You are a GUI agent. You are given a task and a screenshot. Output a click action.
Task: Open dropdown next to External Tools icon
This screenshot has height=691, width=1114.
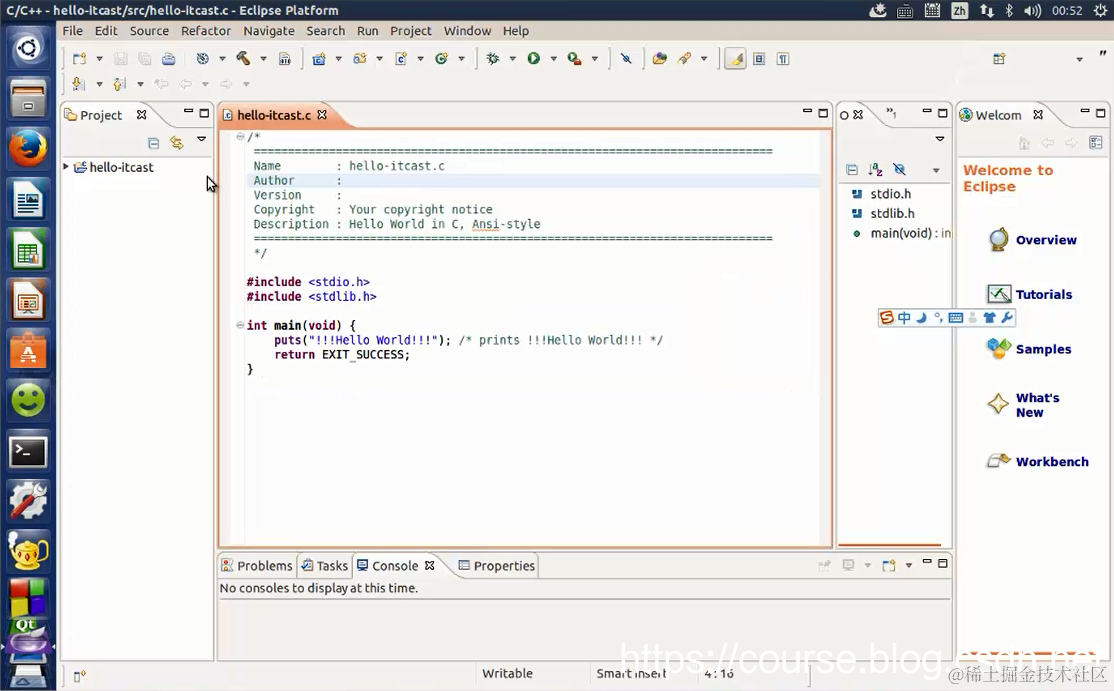[595, 59]
